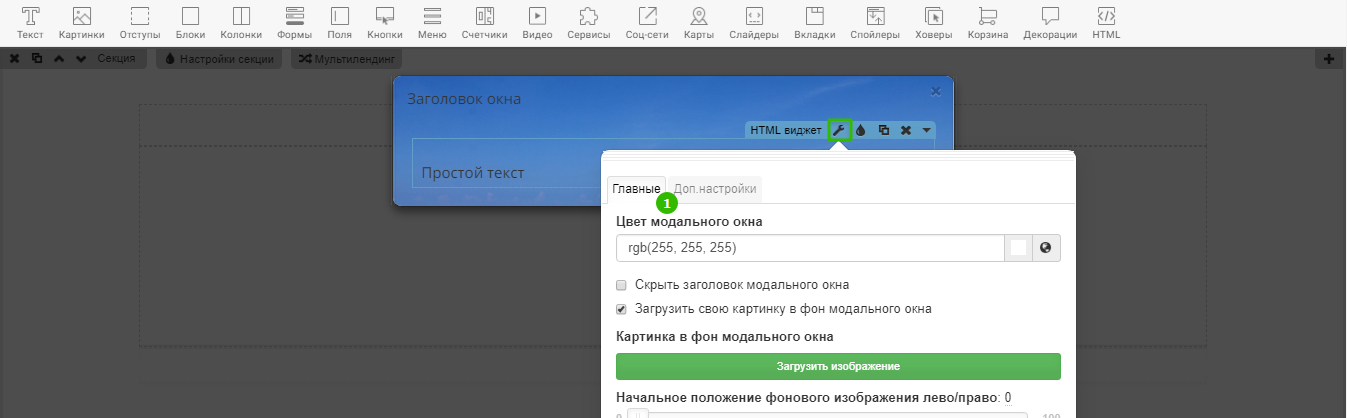
Task: Select the Текст tool in the toolbar
Action: click(x=30, y=22)
